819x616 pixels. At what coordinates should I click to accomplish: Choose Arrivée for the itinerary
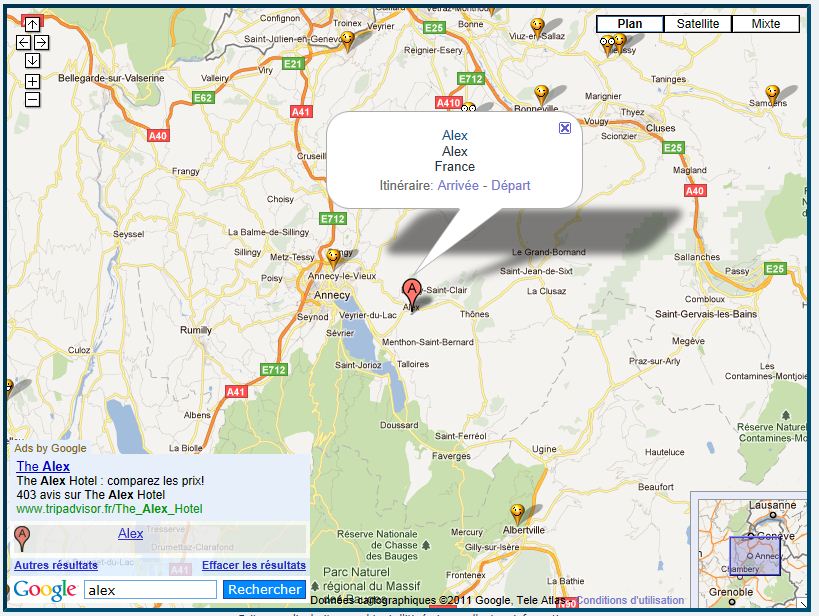tap(458, 185)
